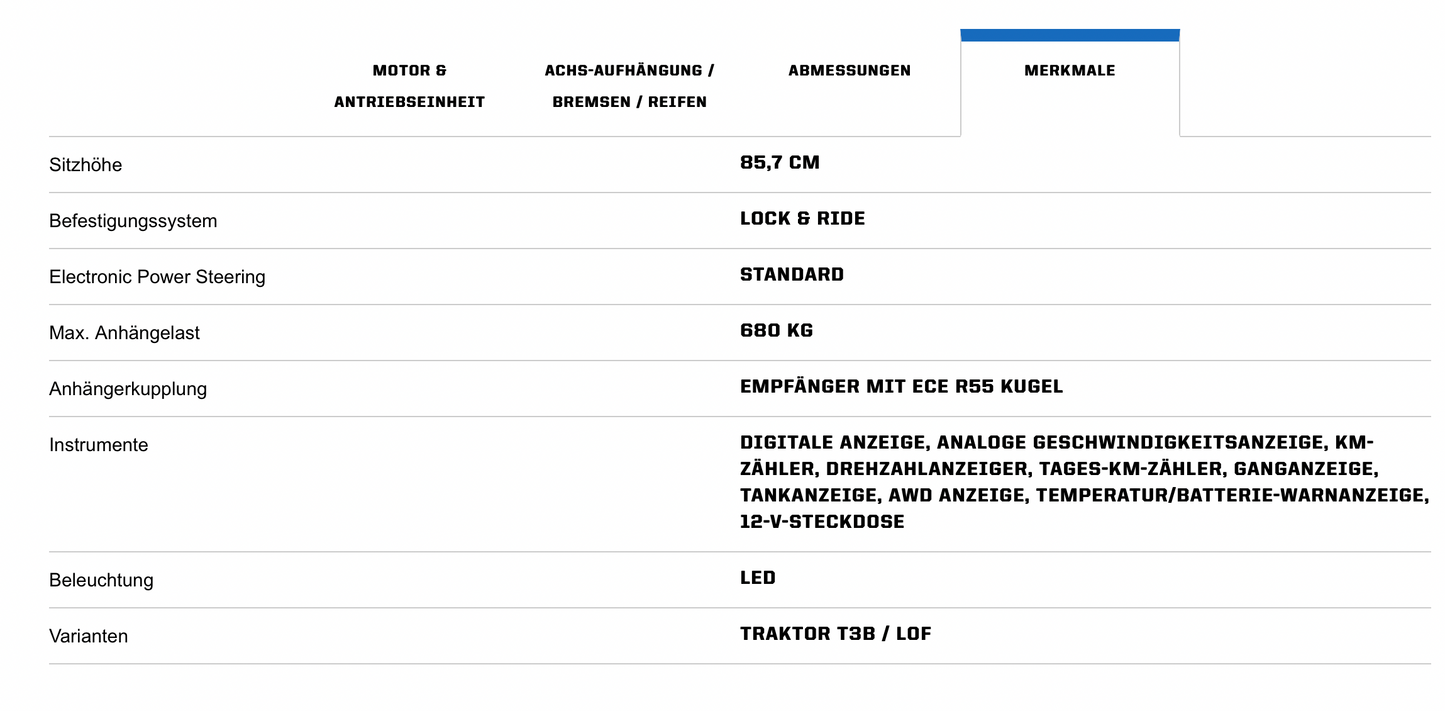
Task: Click the Anhängerkupplung label
Action: click(x=128, y=389)
